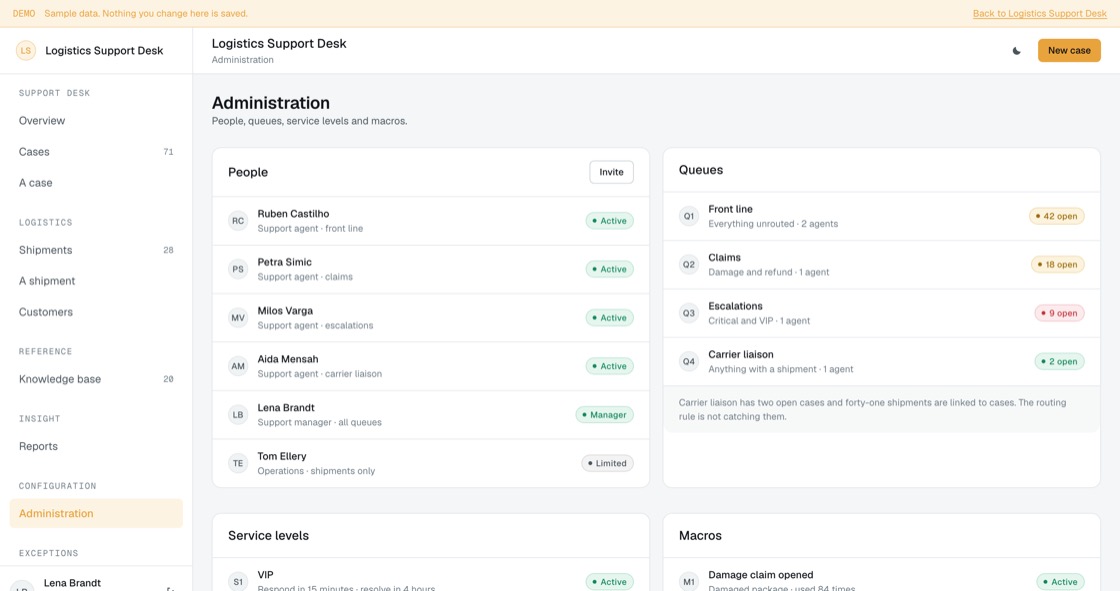1120x591 pixels.
Task: Click the LB avatar in the People list
Action: pos(238,415)
